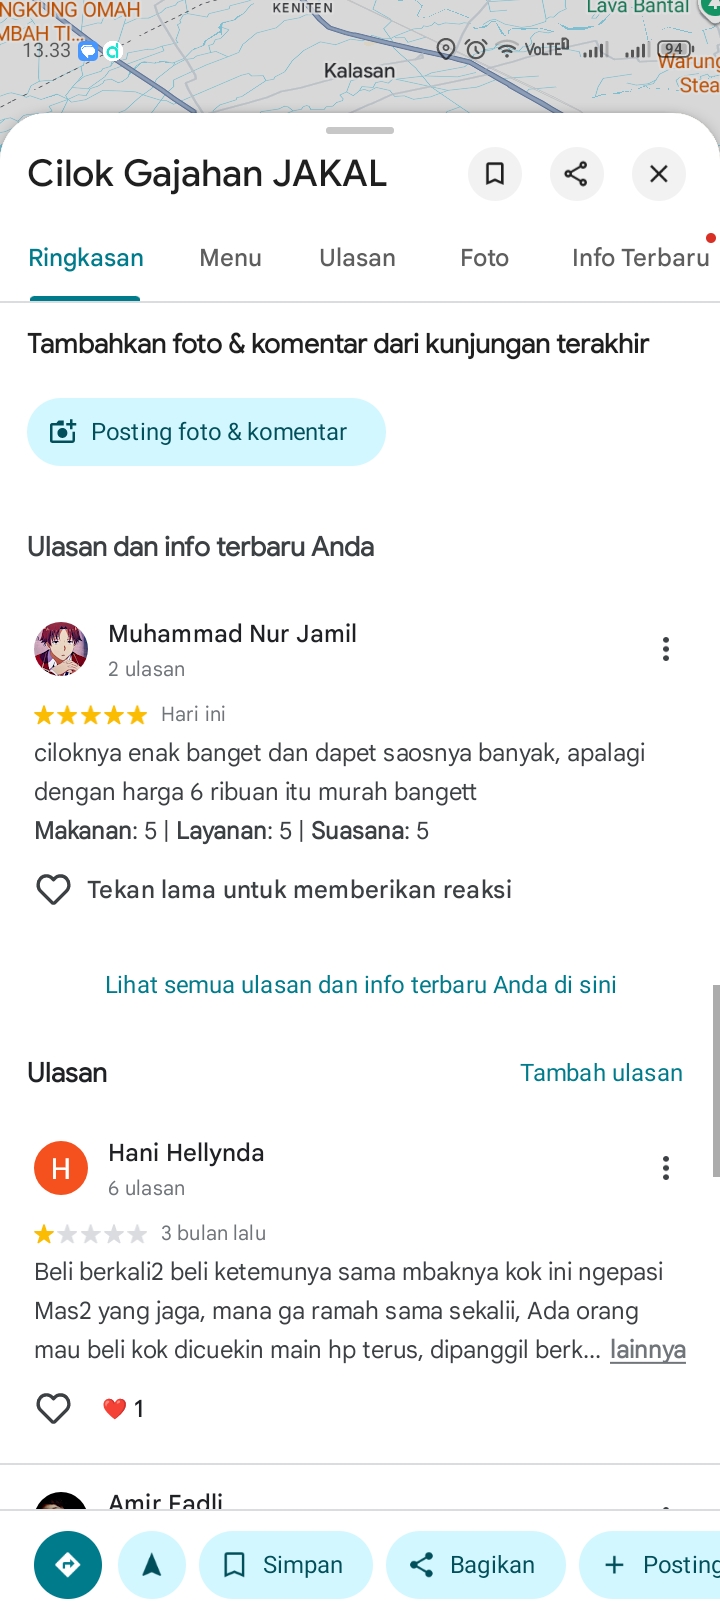This screenshot has height=1612, width=720.
Task: Tap the bookmark save icon beside title
Action: (x=494, y=174)
